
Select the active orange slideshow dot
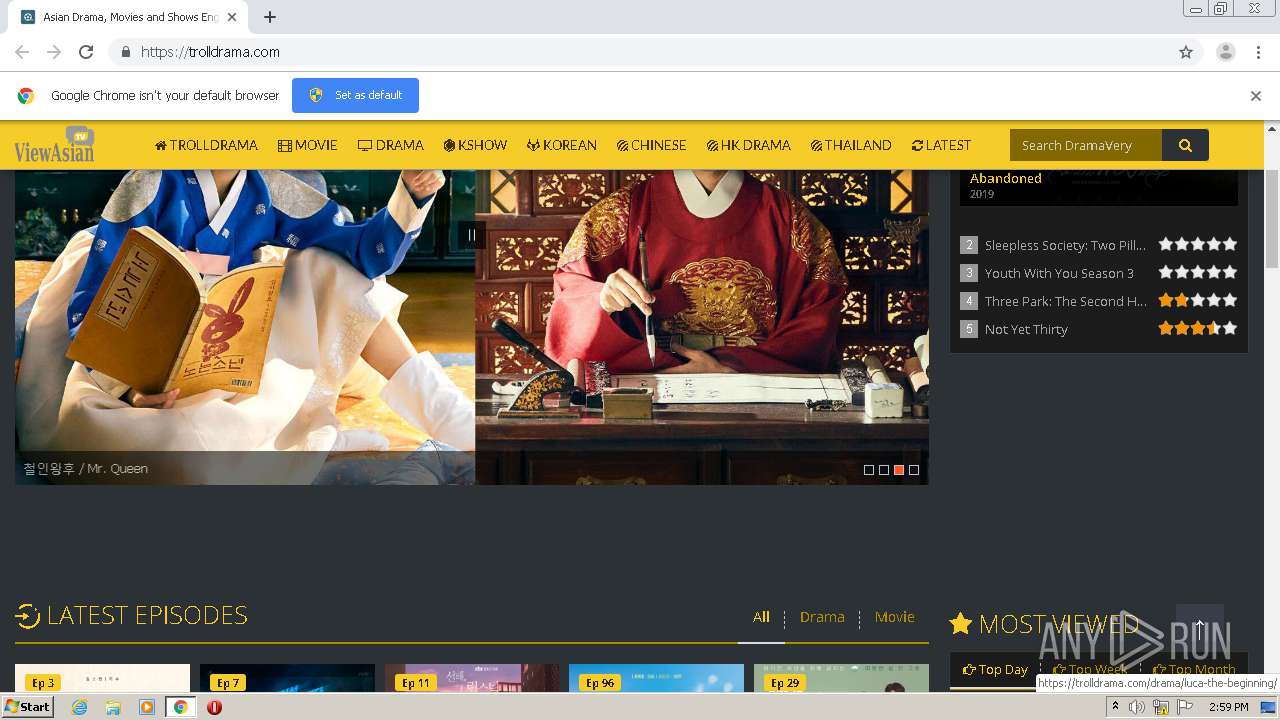point(899,470)
